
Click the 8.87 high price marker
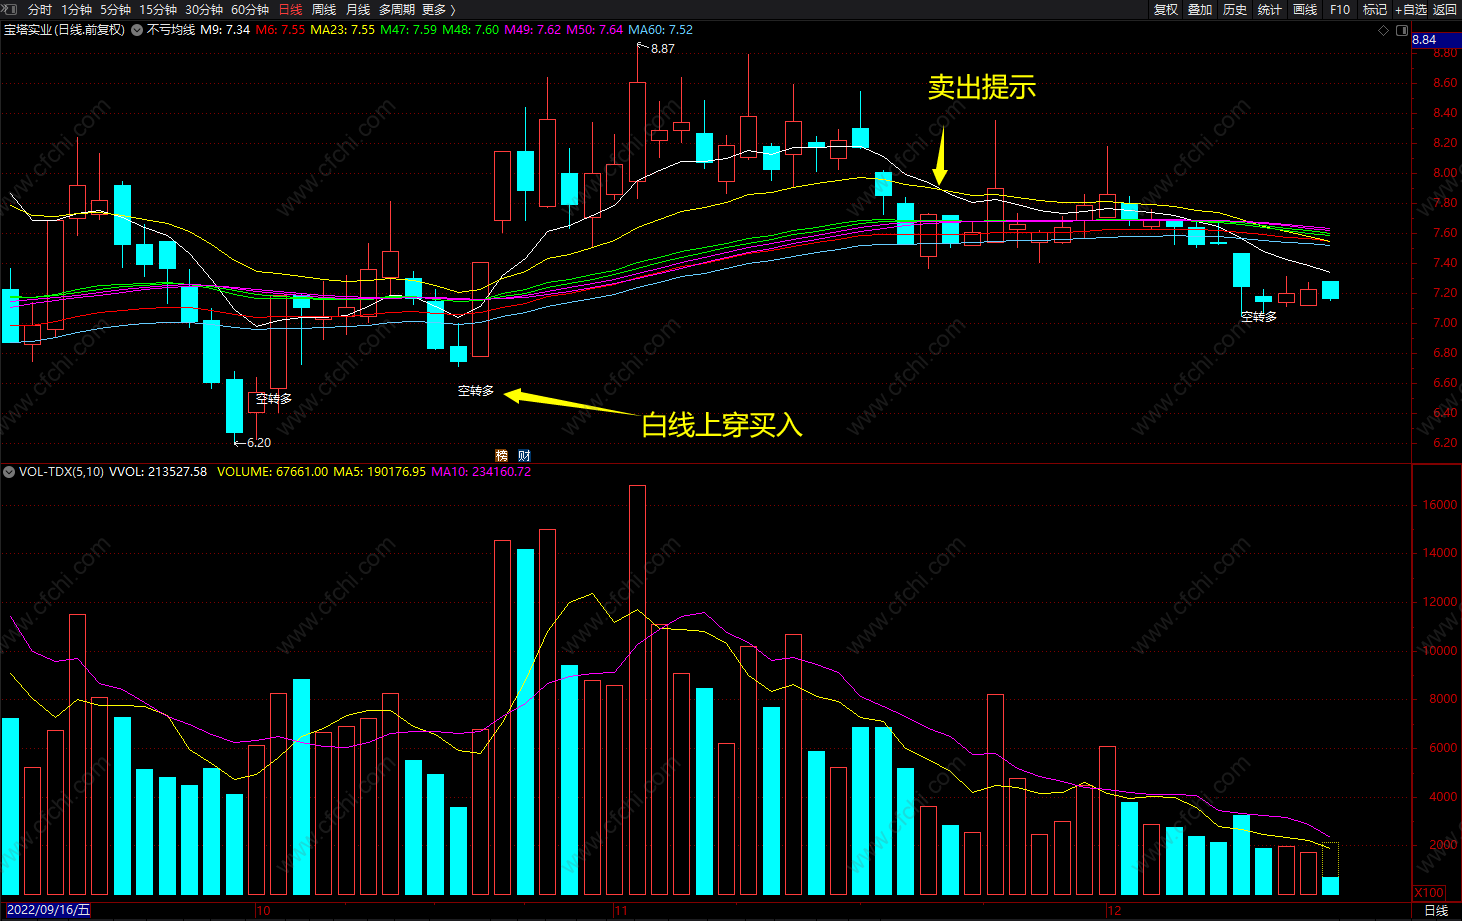click(662, 49)
